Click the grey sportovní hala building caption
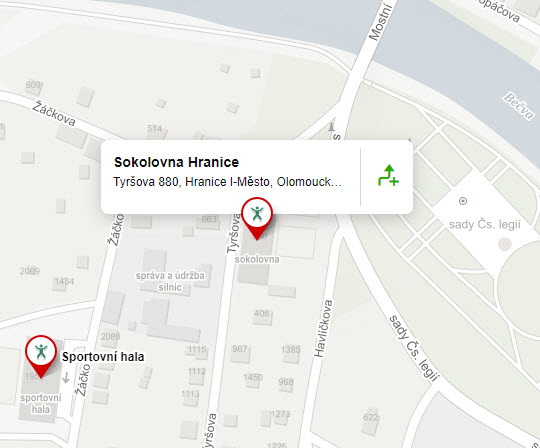 (41, 403)
